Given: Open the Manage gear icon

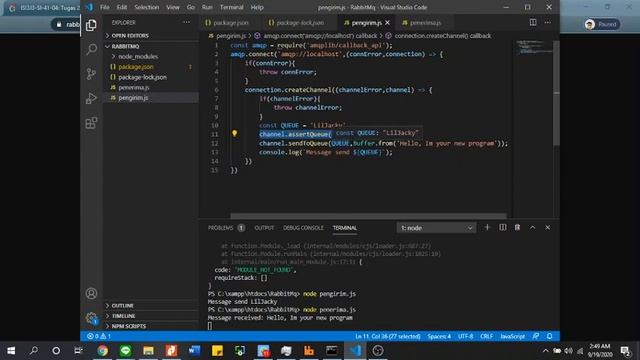Looking at the screenshot, I should click(91, 318).
